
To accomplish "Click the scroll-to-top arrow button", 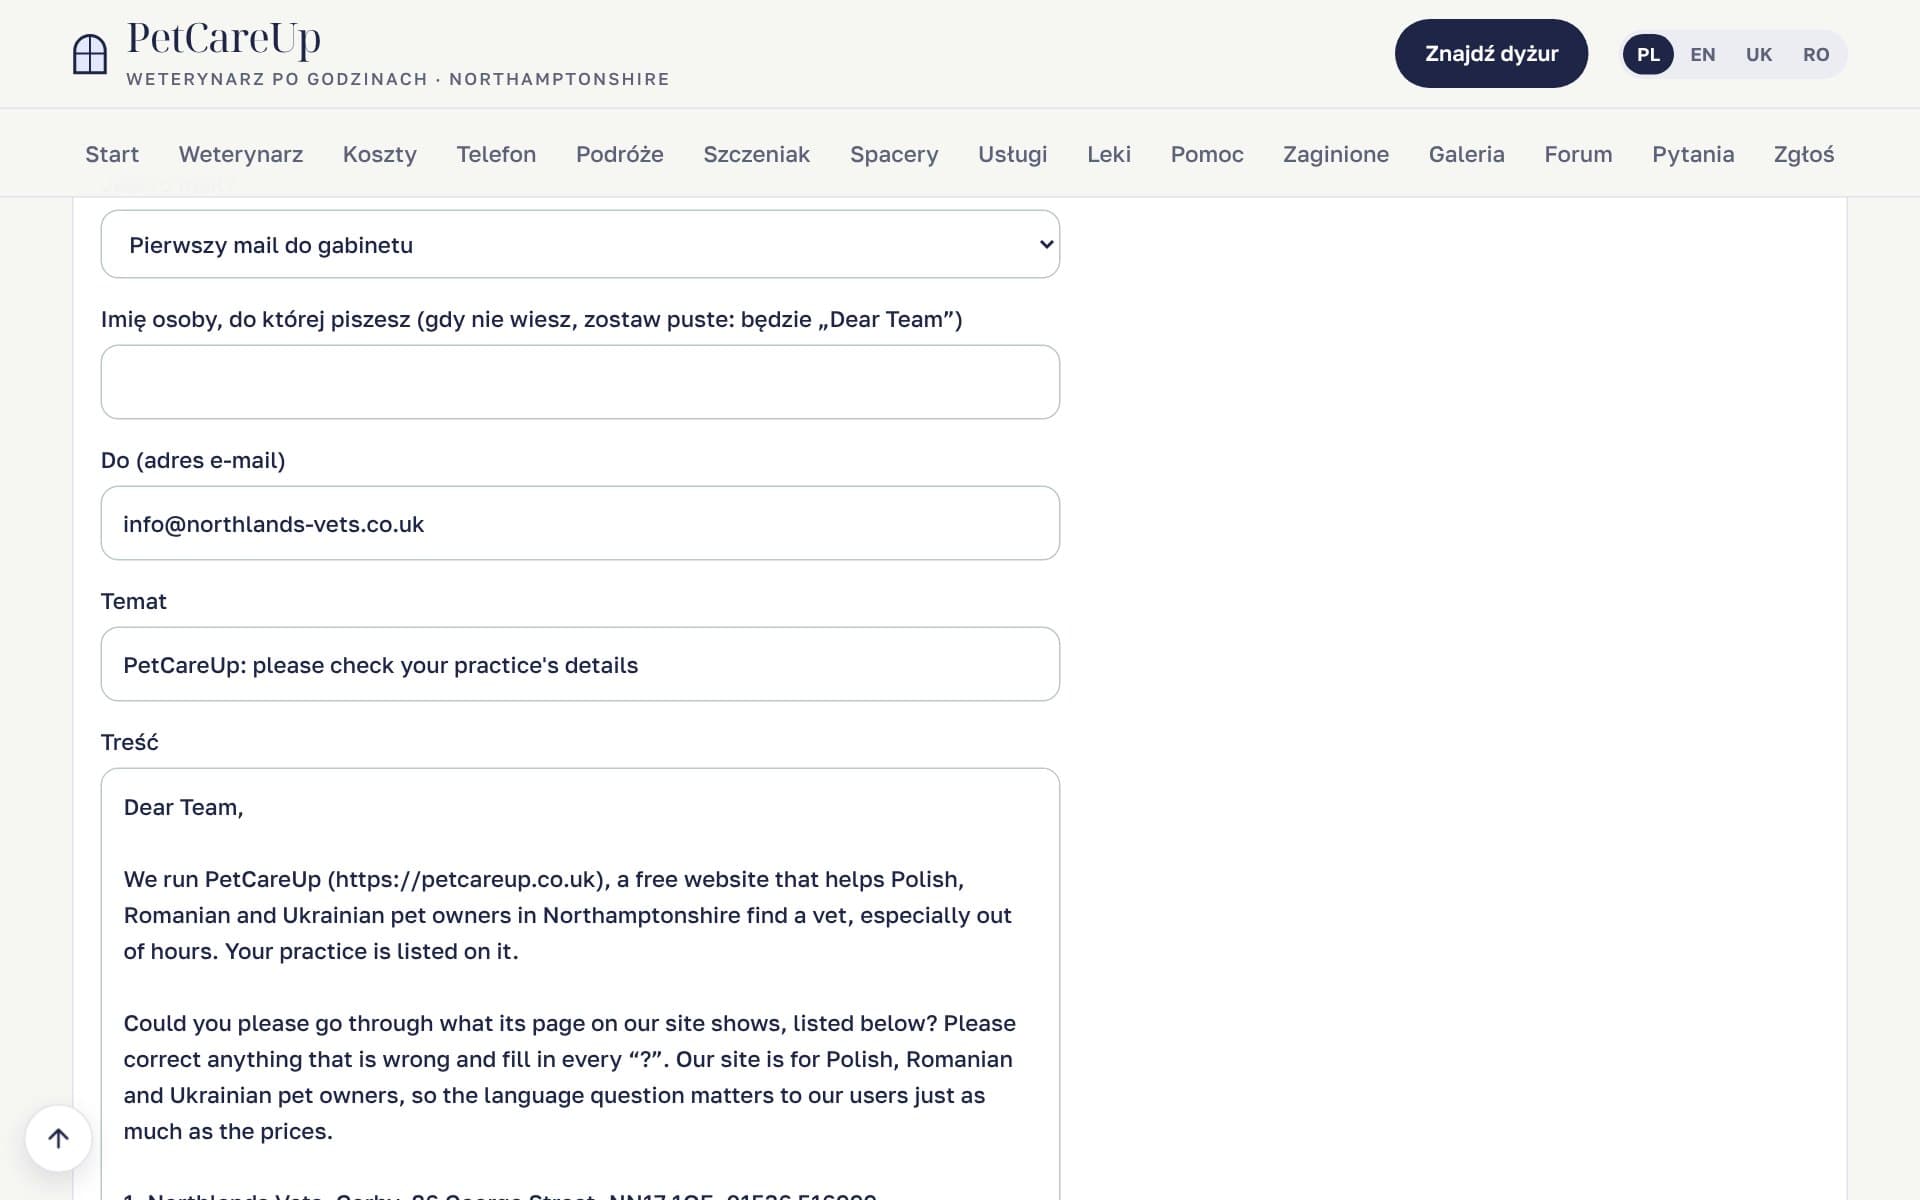I will [58, 1138].
